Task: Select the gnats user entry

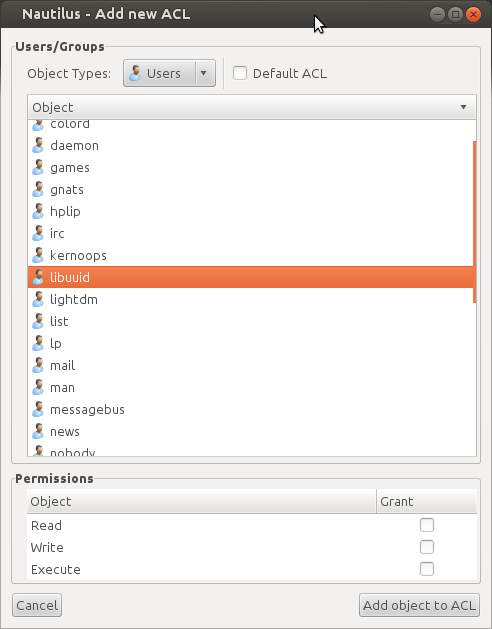Action: (251, 189)
